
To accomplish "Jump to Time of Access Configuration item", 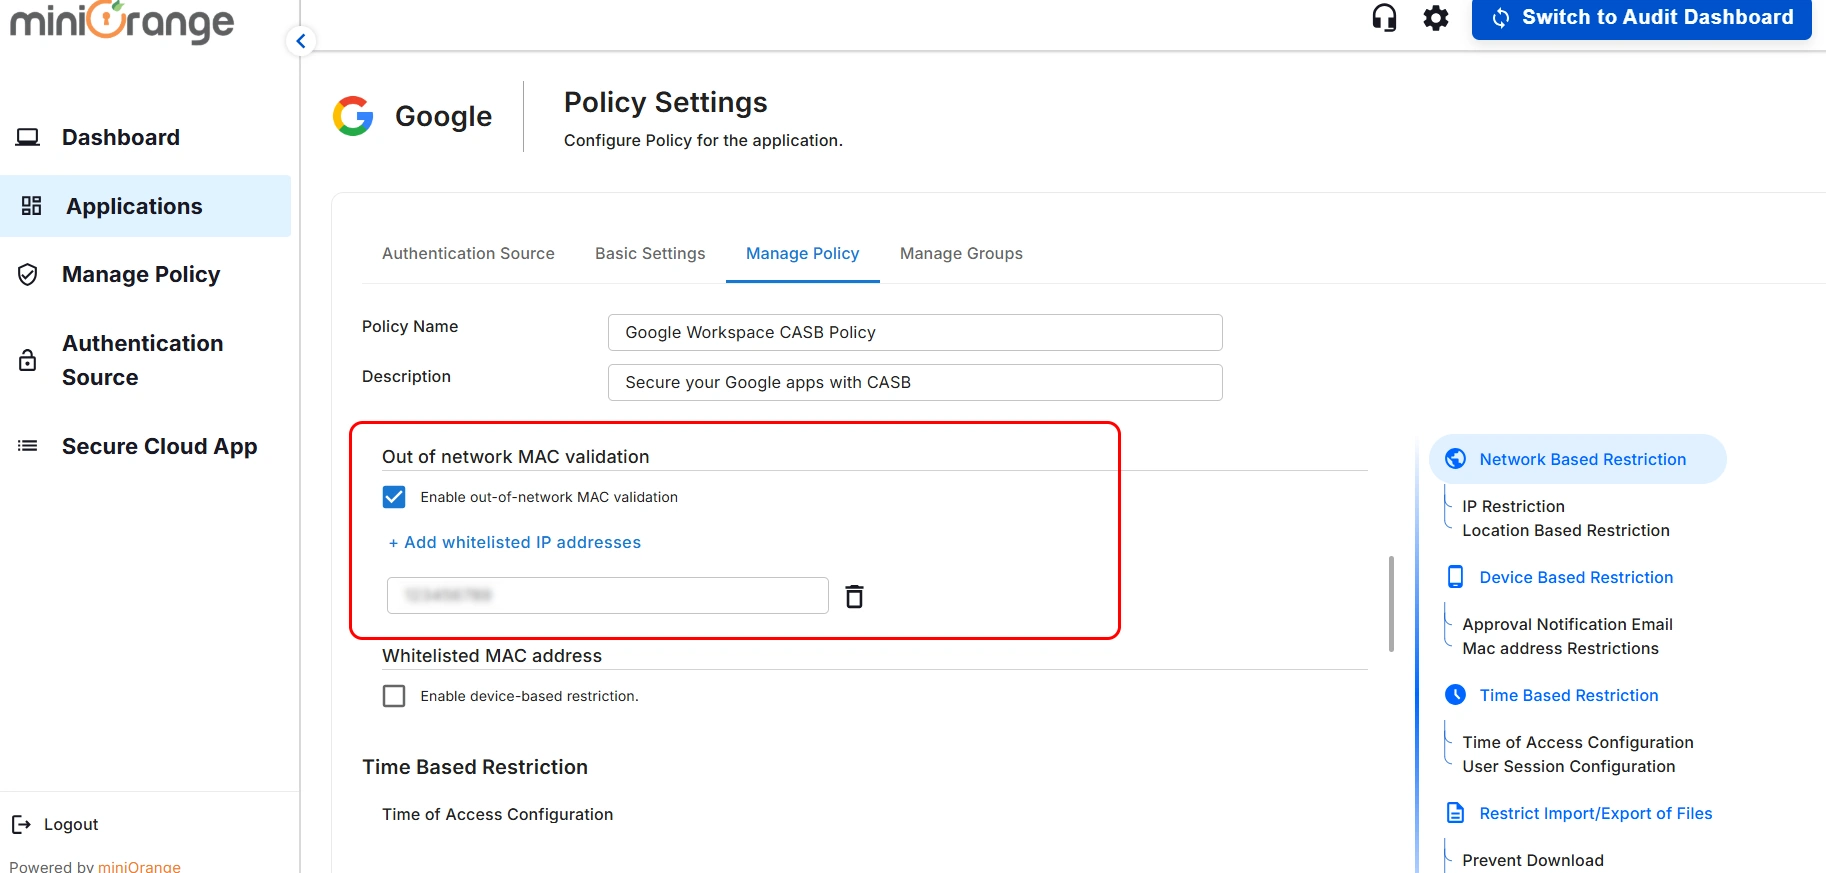I will tap(1578, 742).
